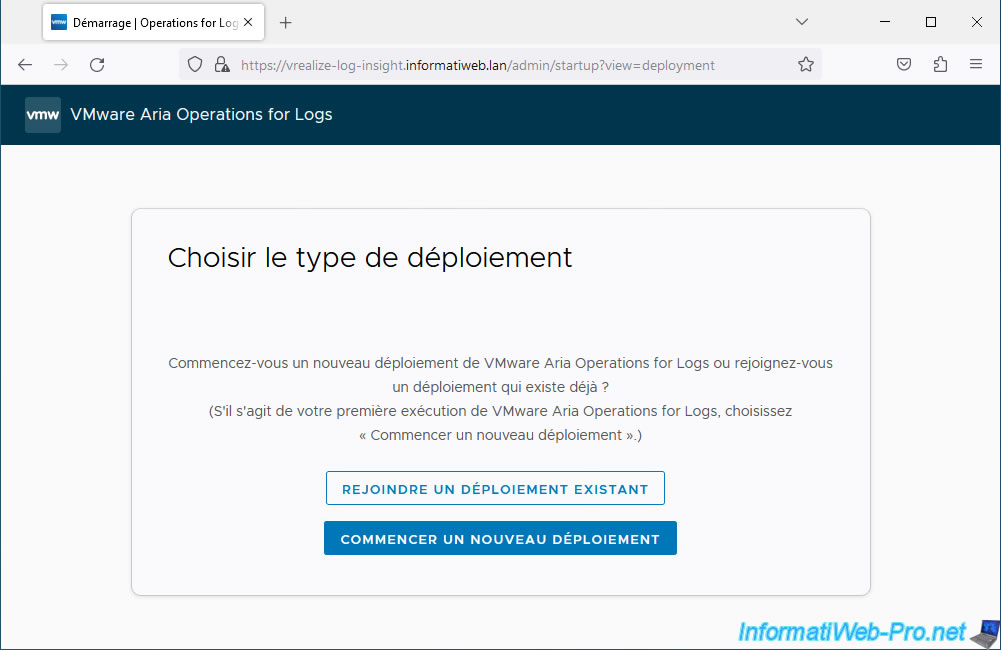
Task: Click the browser back arrow
Action: click(x=25, y=64)
